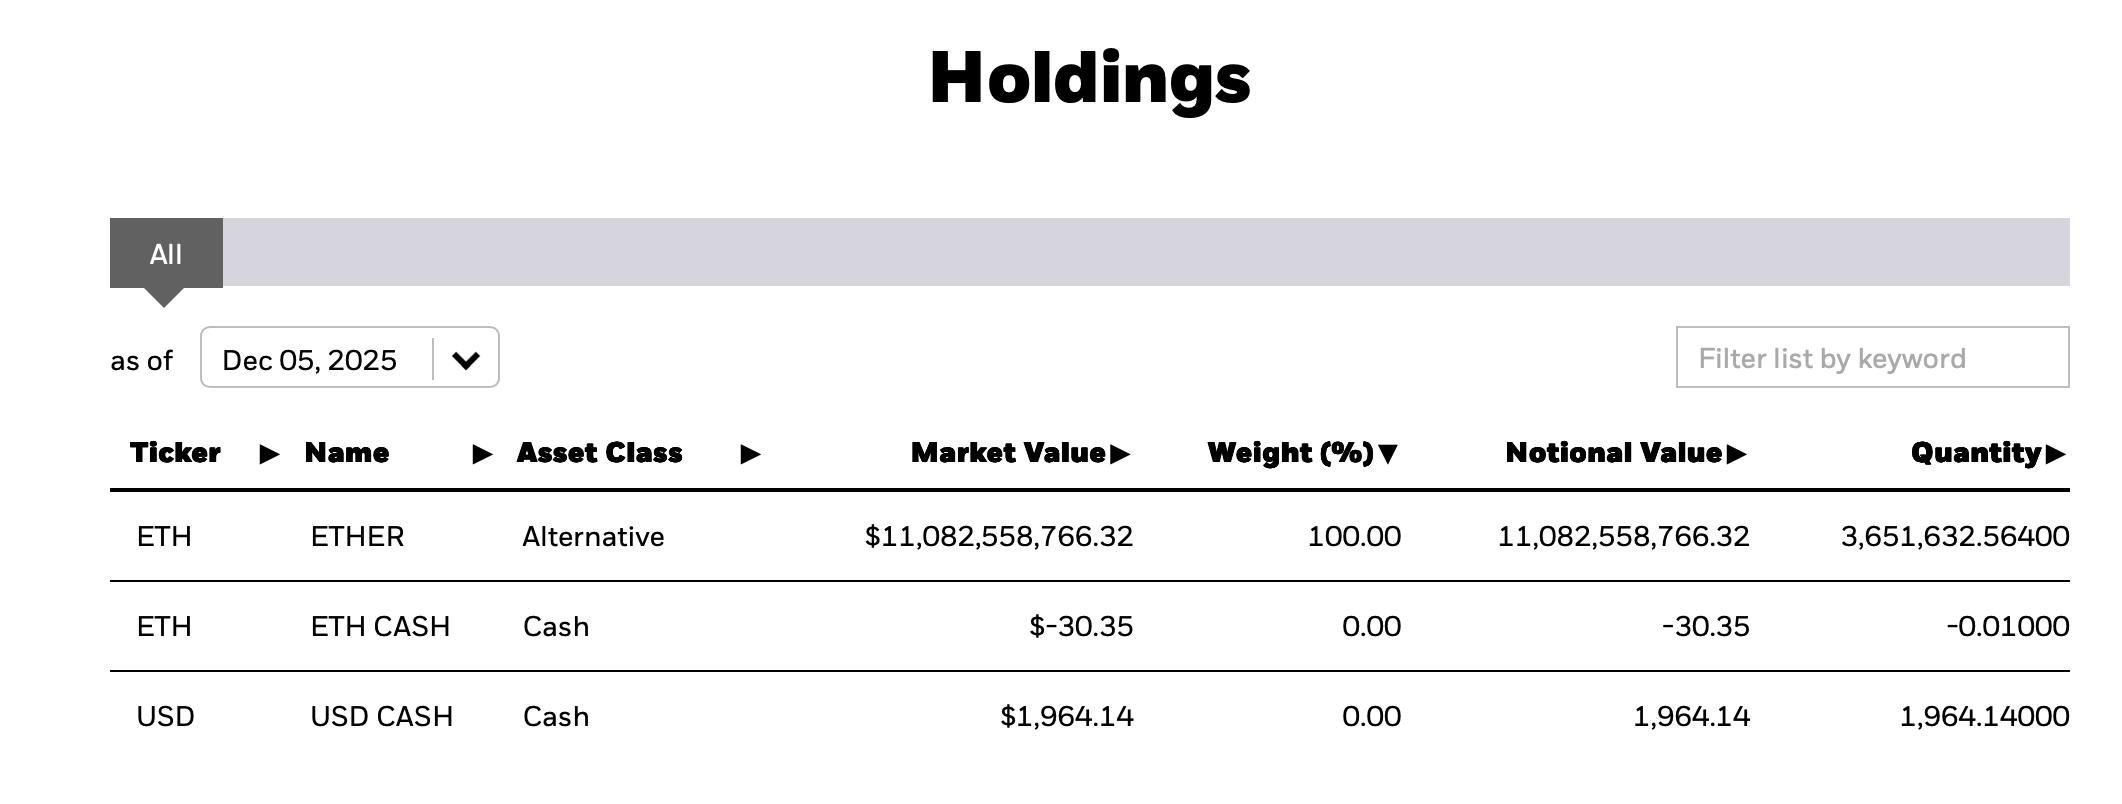The width and height of the screenshot is (2122, 804).
Task: Click the Quantity column sort arrow
Action: click(x=2055, y=452)
